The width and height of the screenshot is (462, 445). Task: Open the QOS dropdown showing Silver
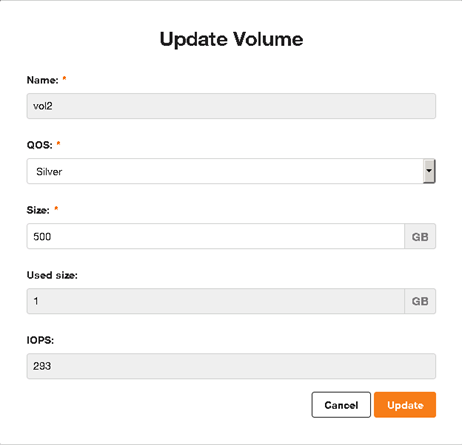click(x=231, y=171)
